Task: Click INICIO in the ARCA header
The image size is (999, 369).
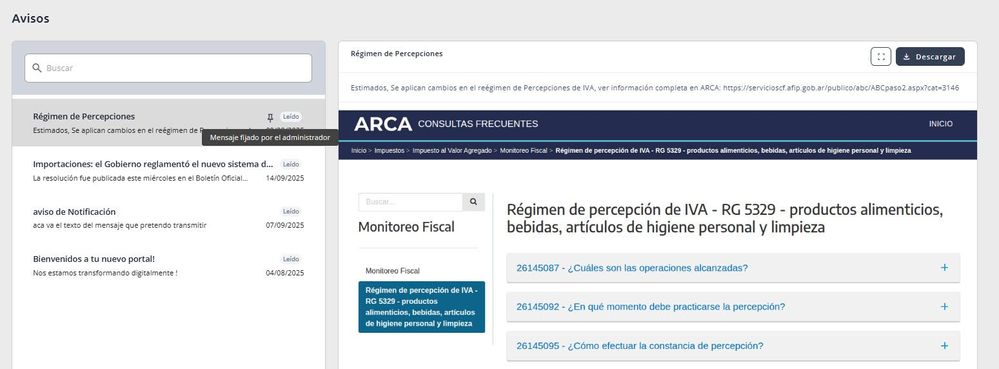Action: (940, 124)
